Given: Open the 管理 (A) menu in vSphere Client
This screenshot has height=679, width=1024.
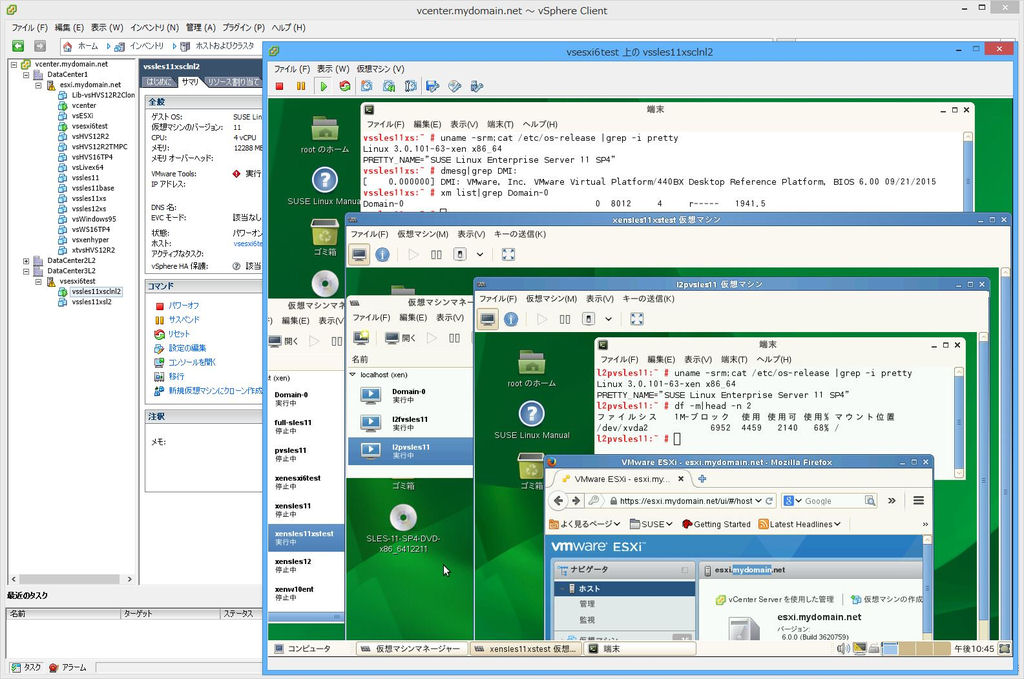Looking at the screenshot, I should 200,27.
